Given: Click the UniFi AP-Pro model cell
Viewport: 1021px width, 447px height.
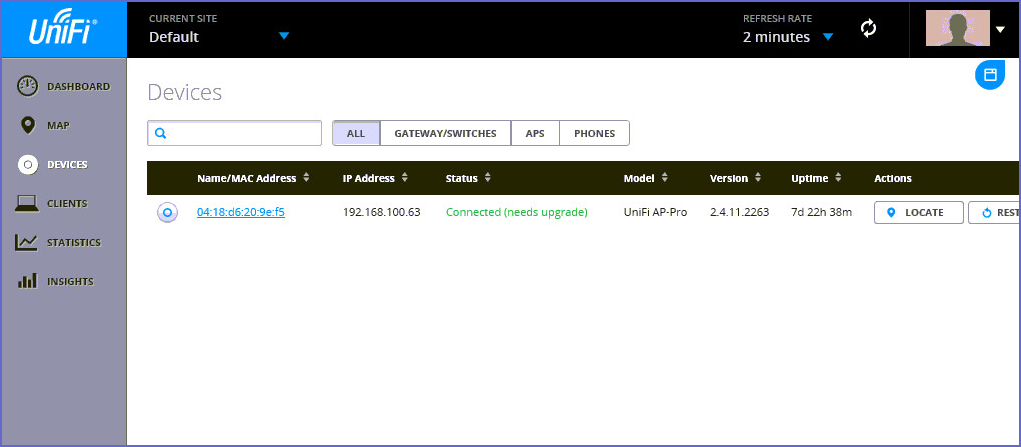Looking at the screenshot, I should pos(655,212).
